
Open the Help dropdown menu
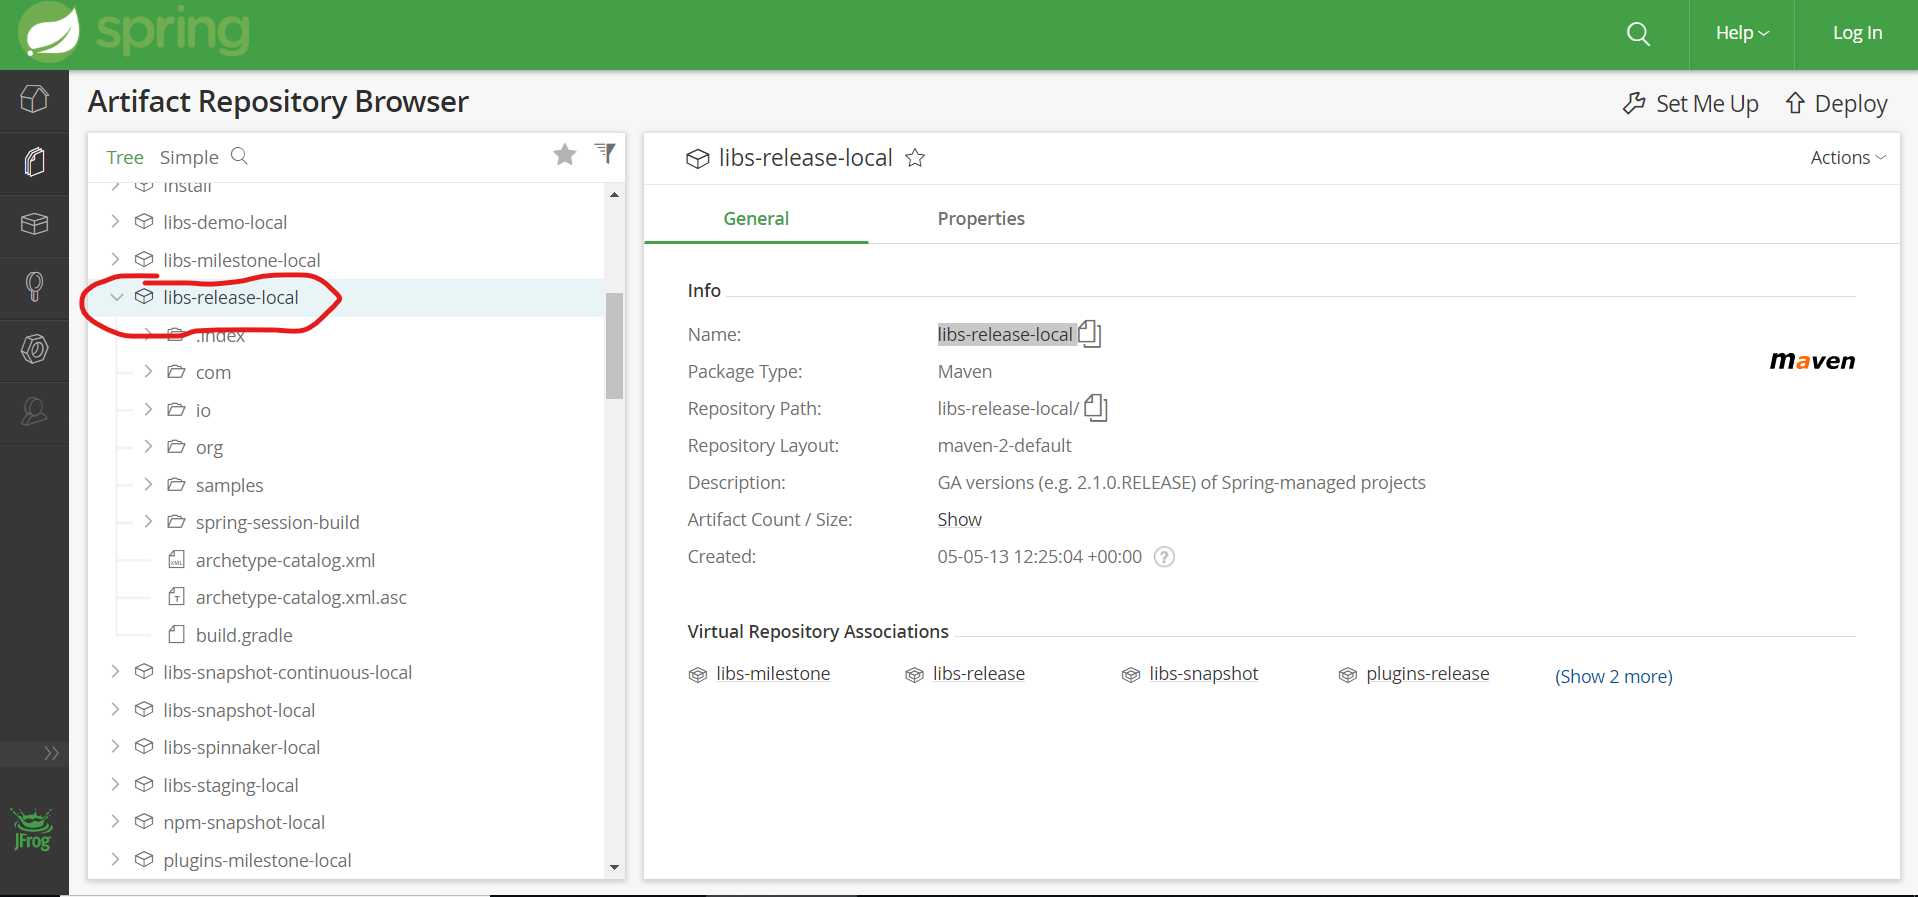(x=1742, y=33)
